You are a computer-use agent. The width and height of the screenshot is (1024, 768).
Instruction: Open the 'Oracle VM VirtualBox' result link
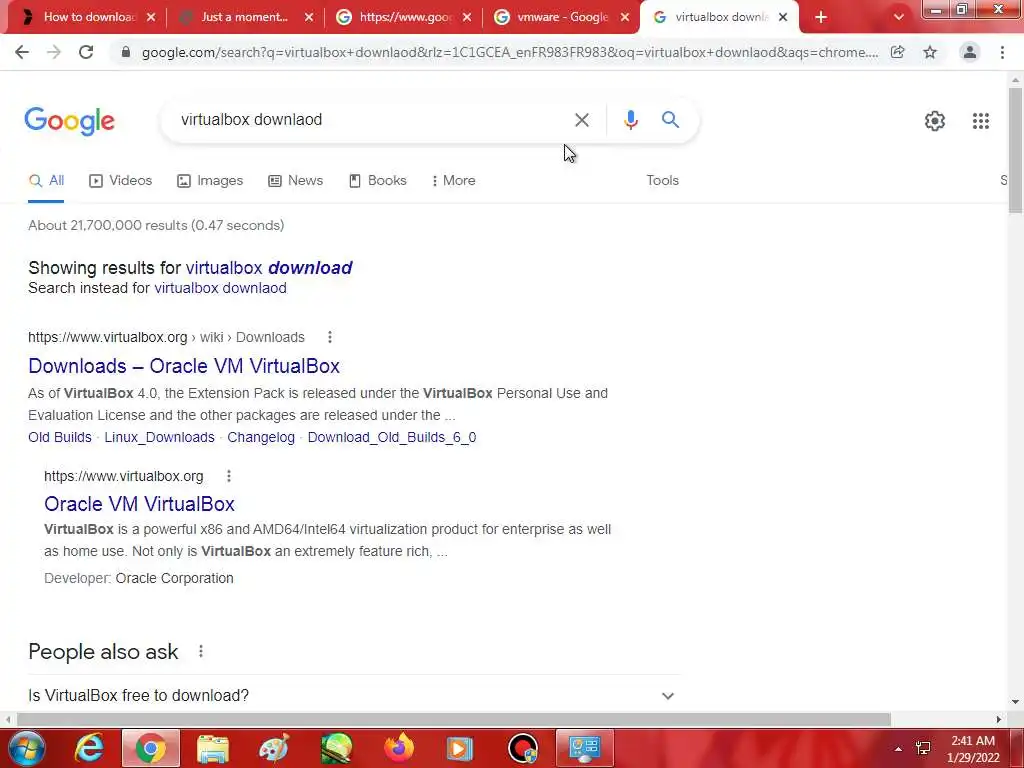tap(139, 504)
